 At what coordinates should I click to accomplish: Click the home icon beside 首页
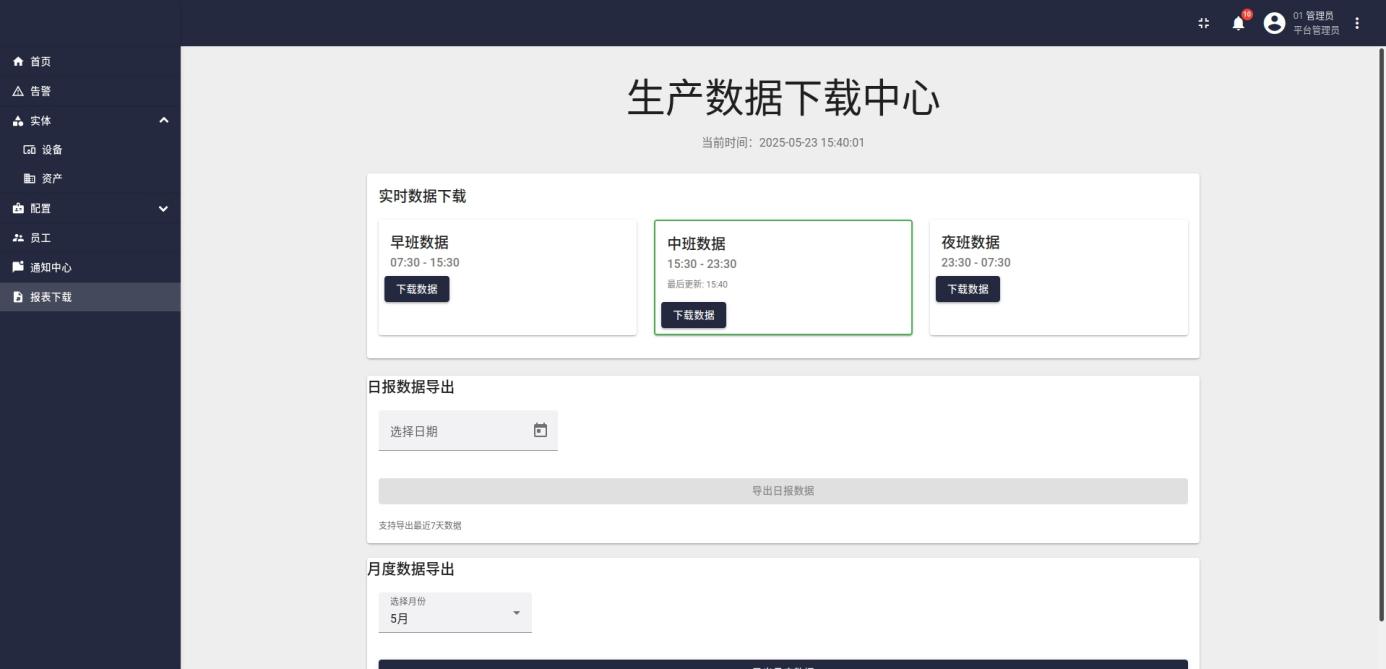coord(17,62)
